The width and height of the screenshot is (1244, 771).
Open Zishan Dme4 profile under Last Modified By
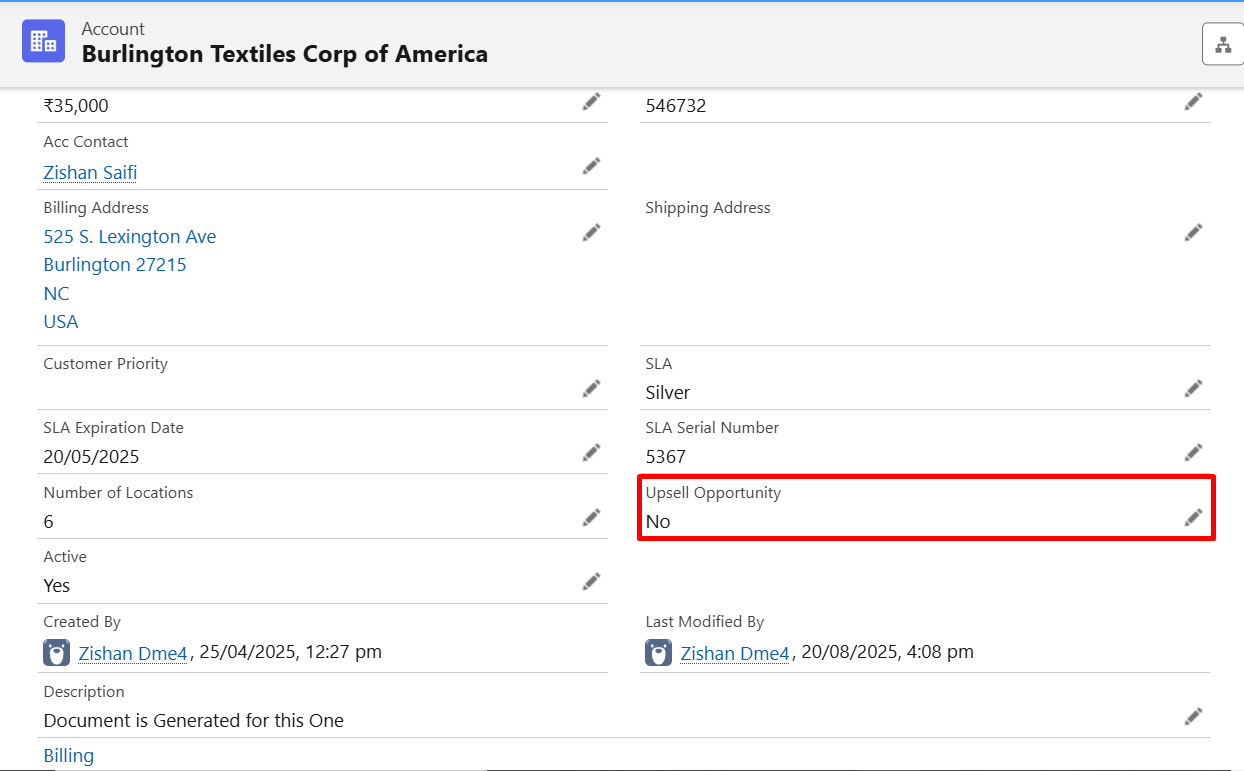coord(735,654)
